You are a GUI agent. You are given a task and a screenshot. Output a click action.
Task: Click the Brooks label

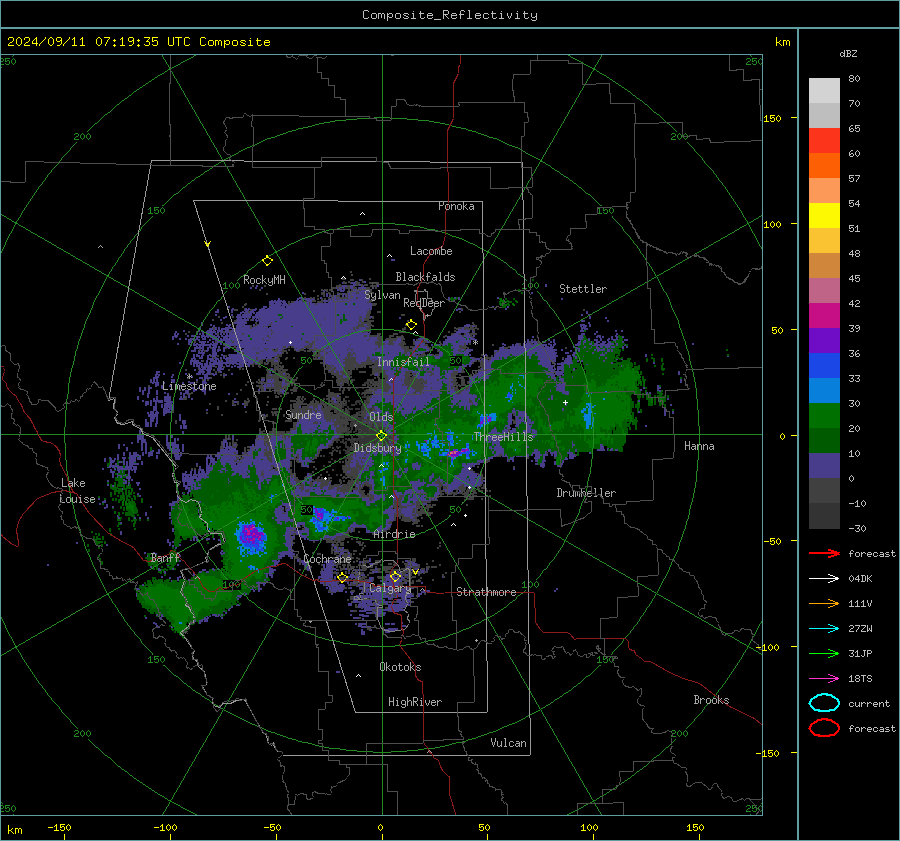711,700
